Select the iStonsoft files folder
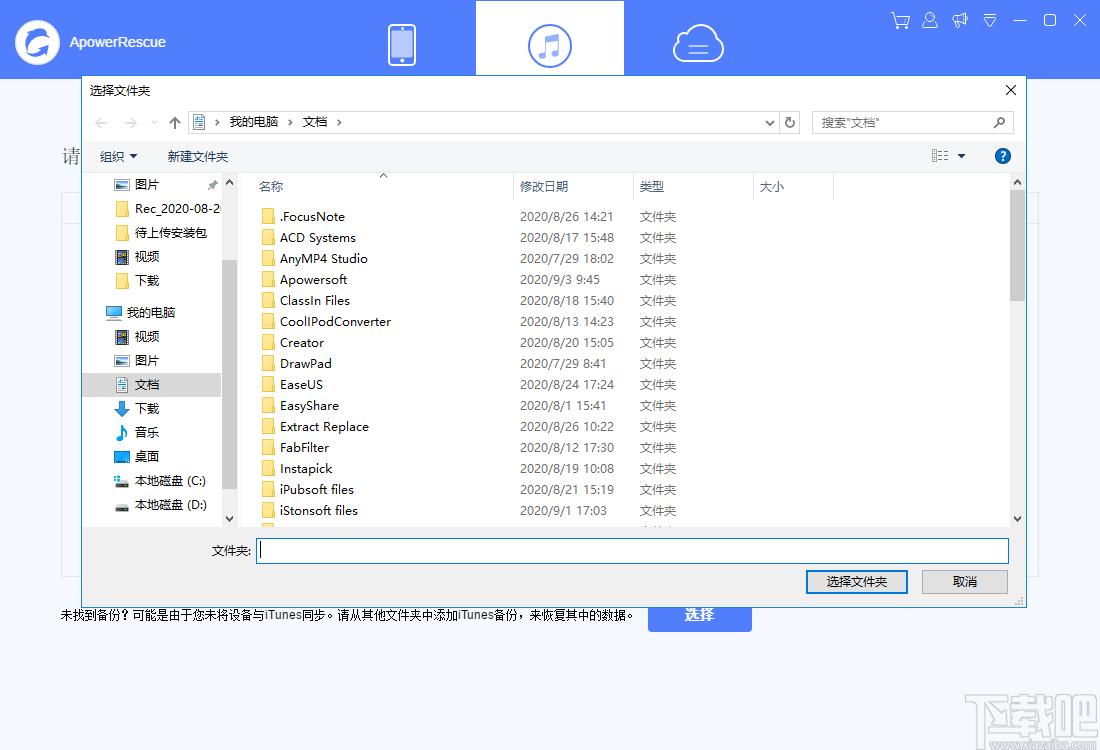The width and height of the screenshot is (1100, 750). pyautogui.click(x=309, y=511)
